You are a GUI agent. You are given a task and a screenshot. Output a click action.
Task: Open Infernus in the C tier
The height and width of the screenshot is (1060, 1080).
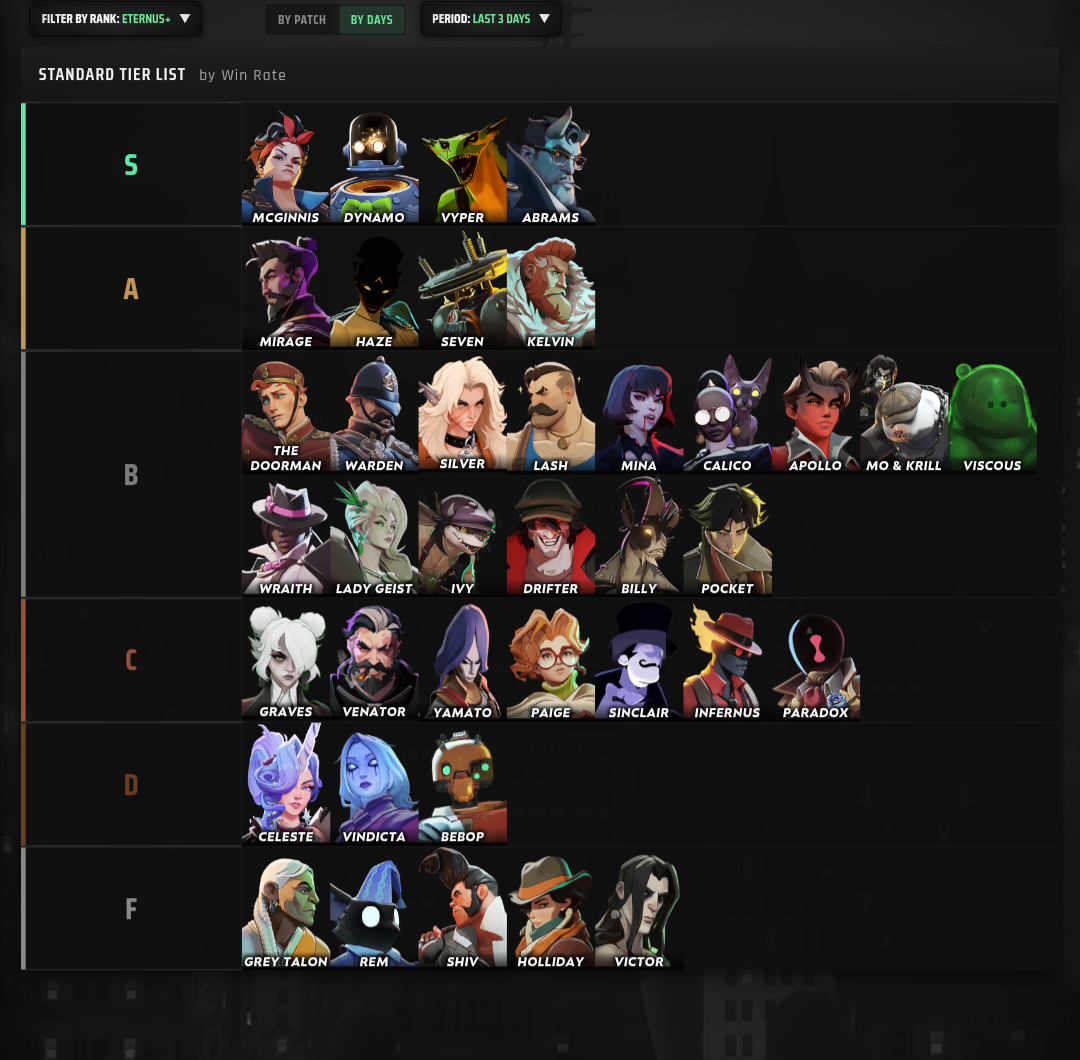pos(727,661)
